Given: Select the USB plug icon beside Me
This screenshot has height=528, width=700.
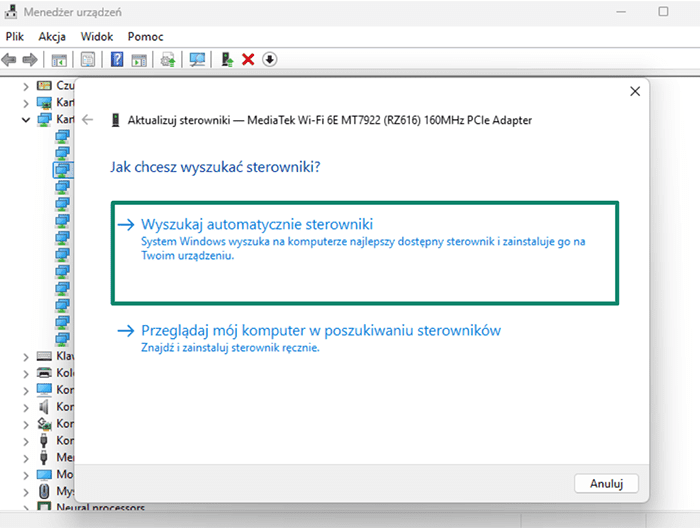Looking at the screenshot, I should tap(44, 457).
